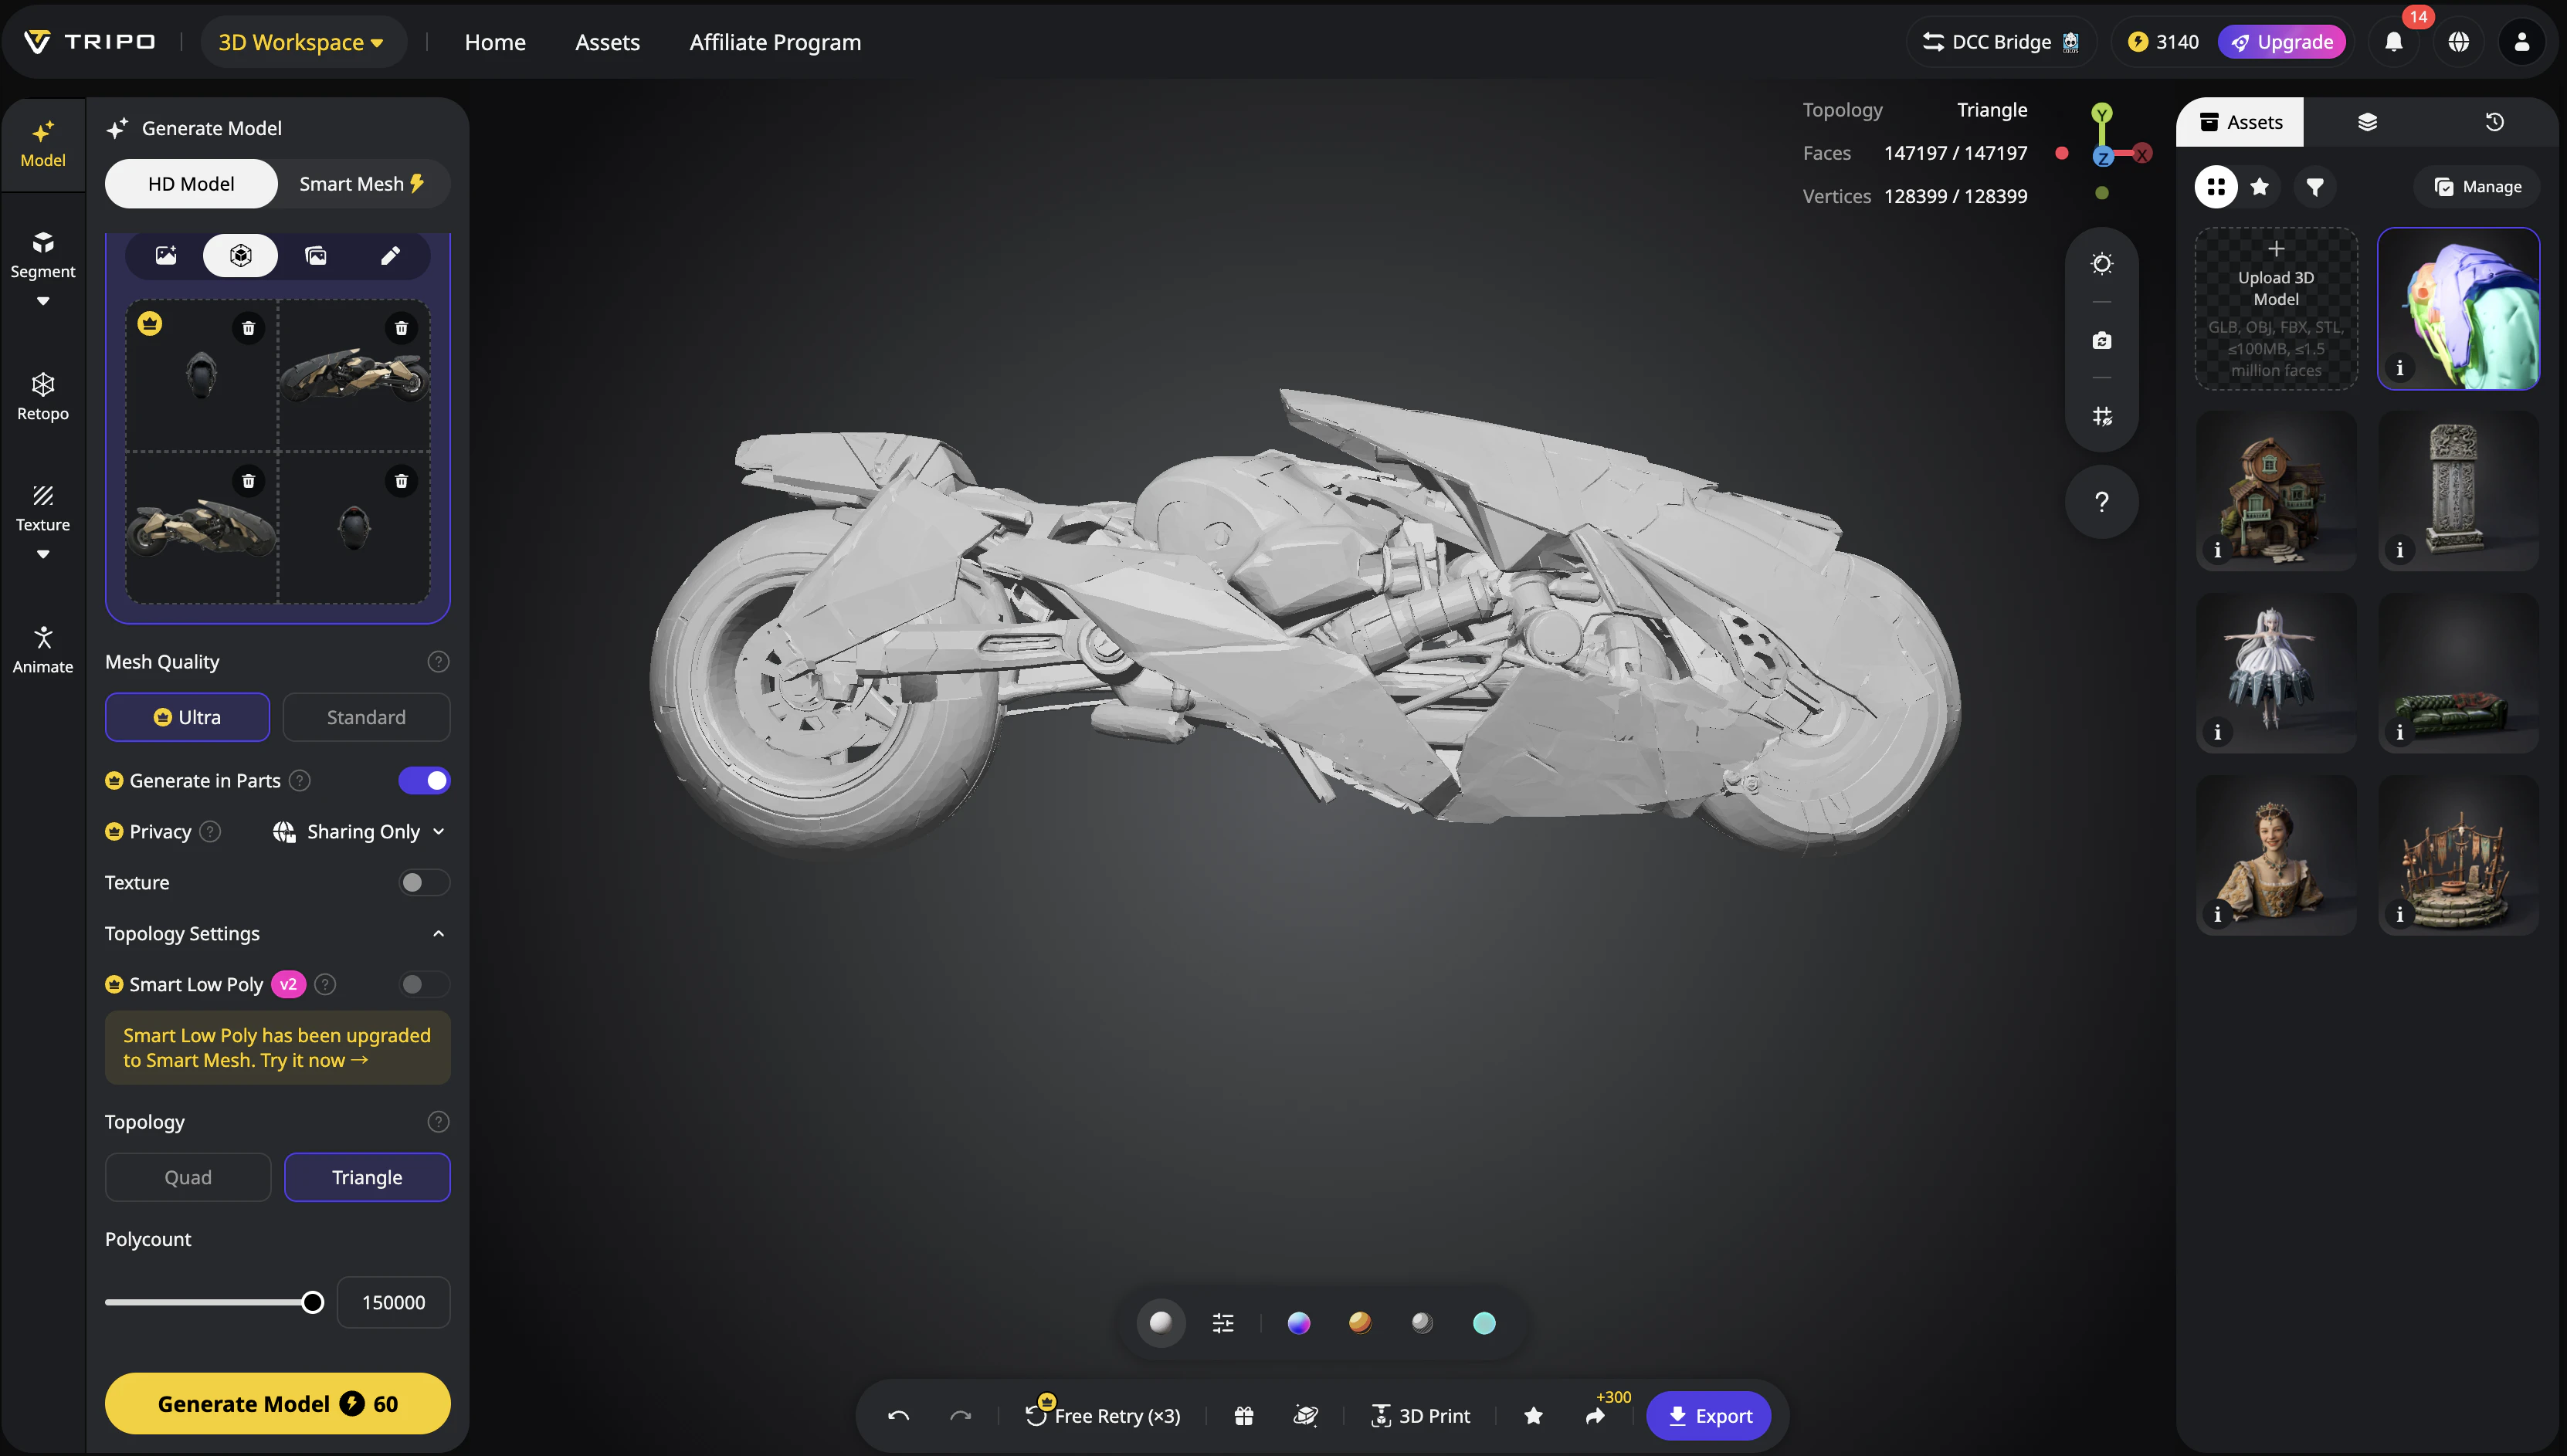The width and height of the screenshot is (2567, 1456).
Task: Open notifications bell
Action: [x=2394, y=42]
